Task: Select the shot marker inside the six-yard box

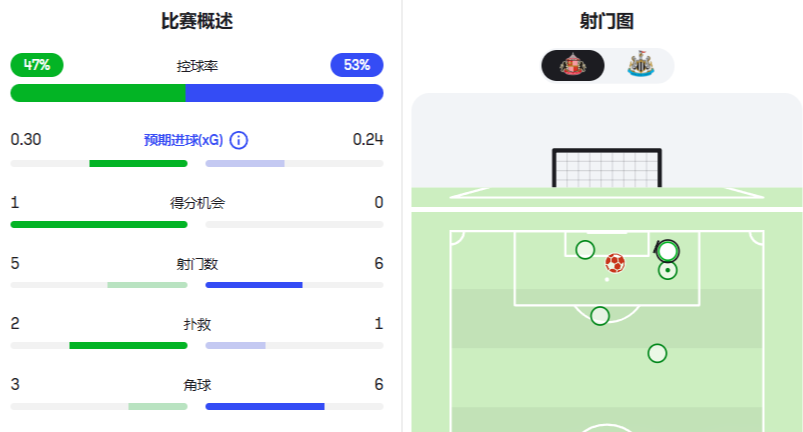Action: point(585,250)
